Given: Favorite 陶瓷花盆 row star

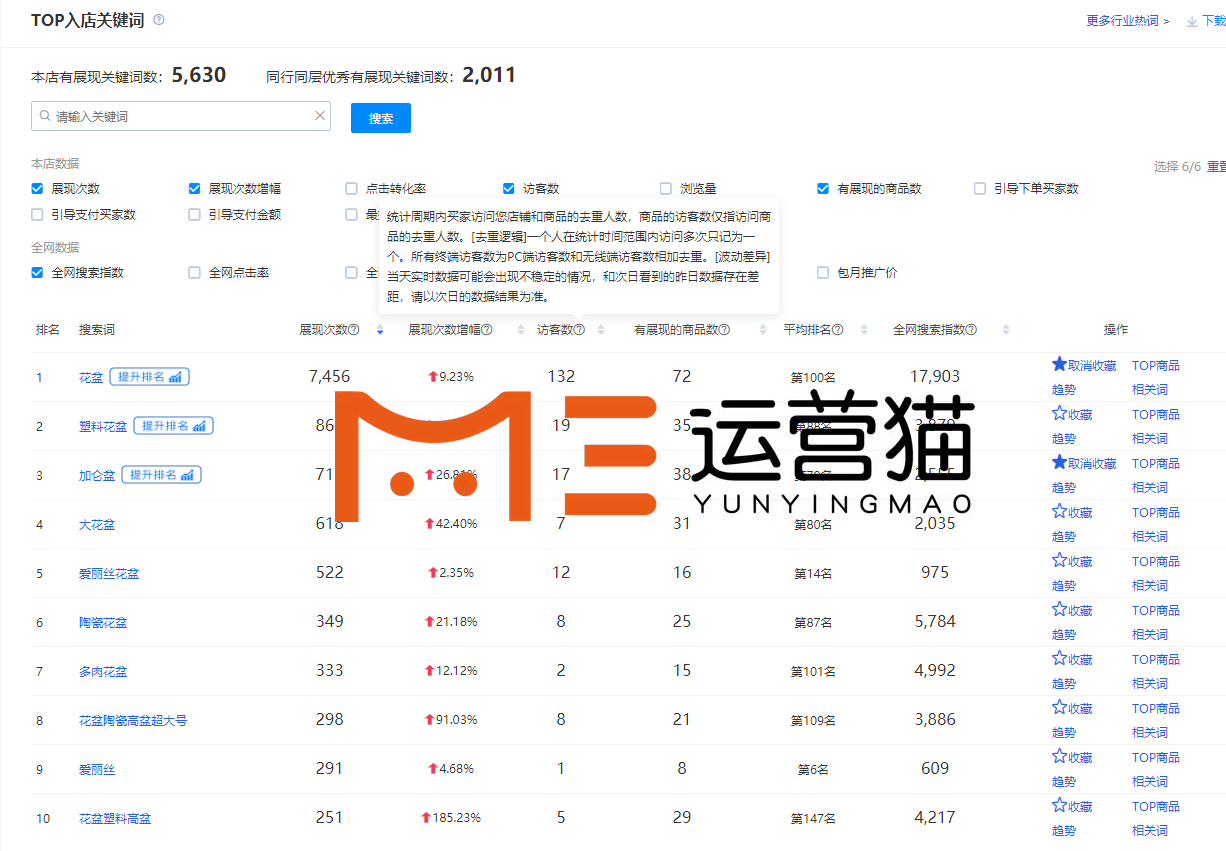Looking at the screenshot, I should (1059, 610).
